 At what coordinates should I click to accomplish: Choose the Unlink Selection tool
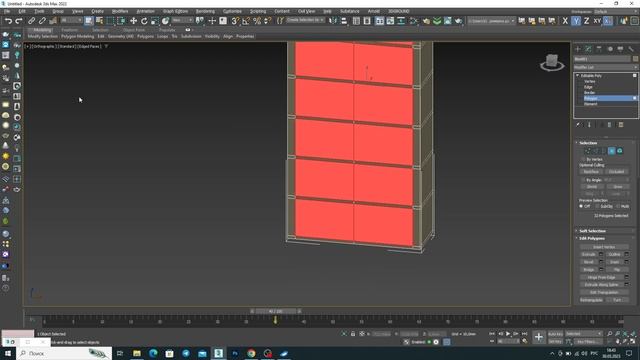(x=42, y=21)
